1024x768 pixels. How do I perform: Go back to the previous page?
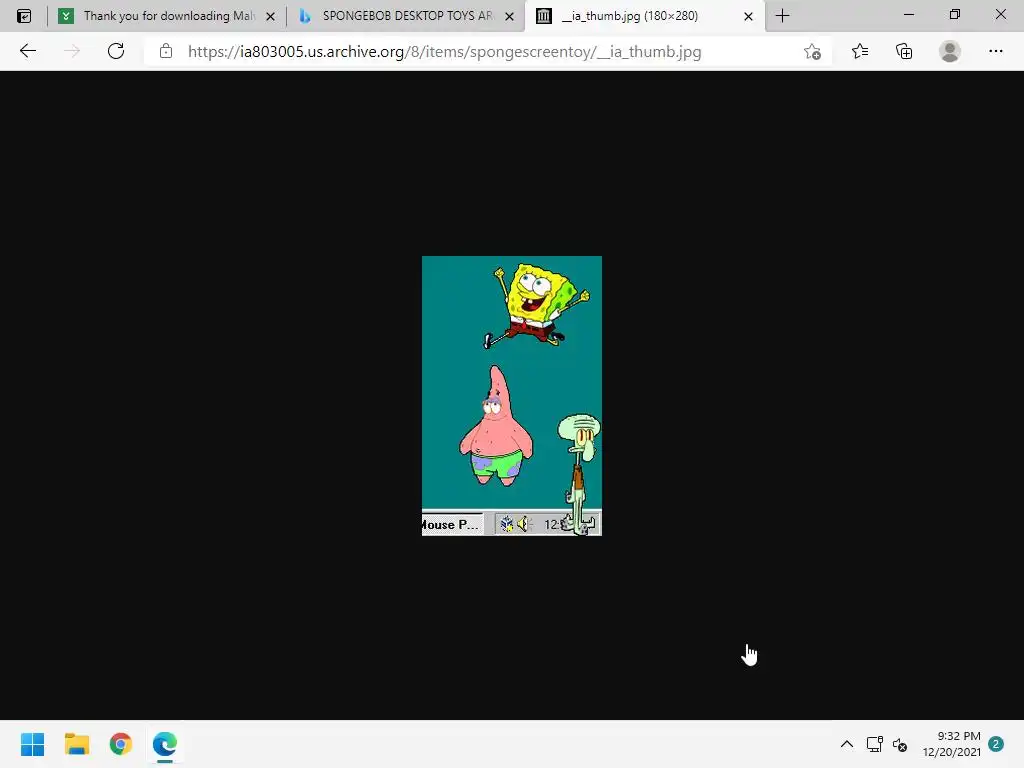(27, 51)
